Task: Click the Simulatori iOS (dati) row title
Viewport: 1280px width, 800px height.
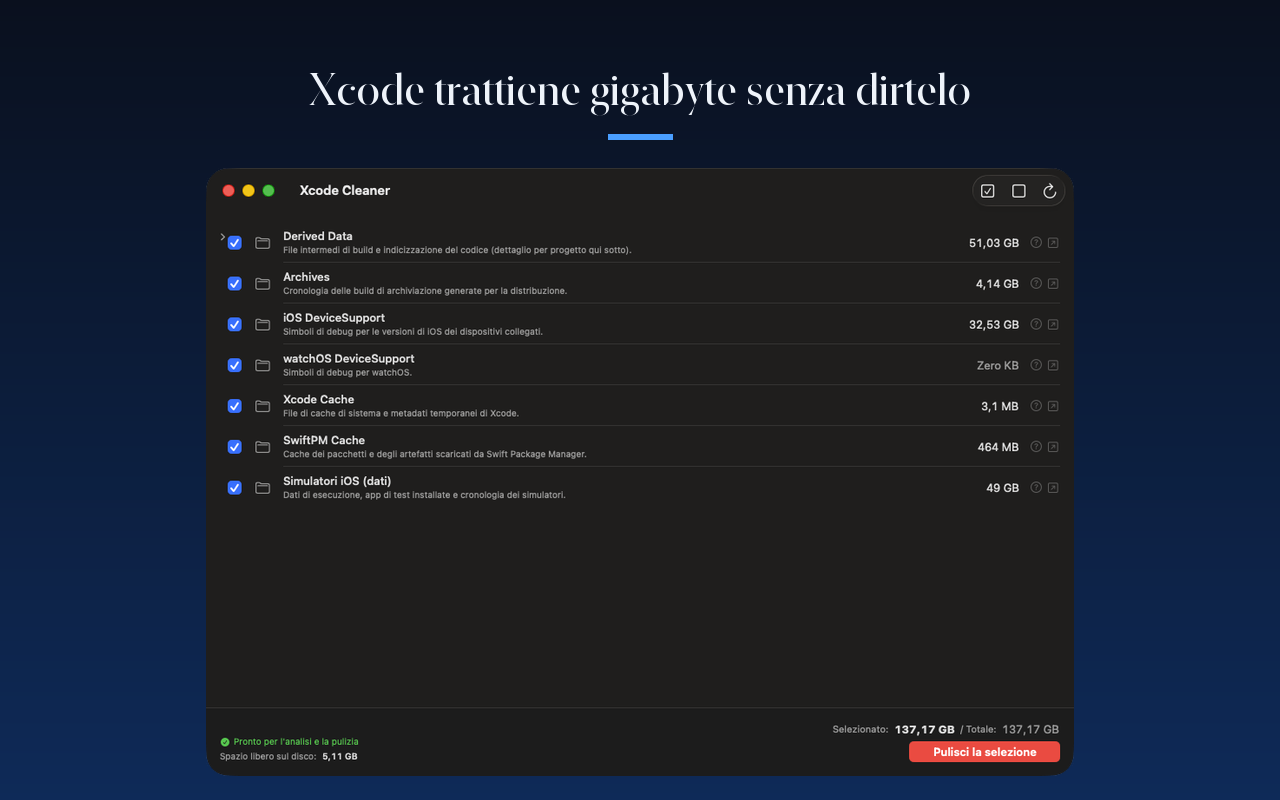Action: click(x=337, y=481)
